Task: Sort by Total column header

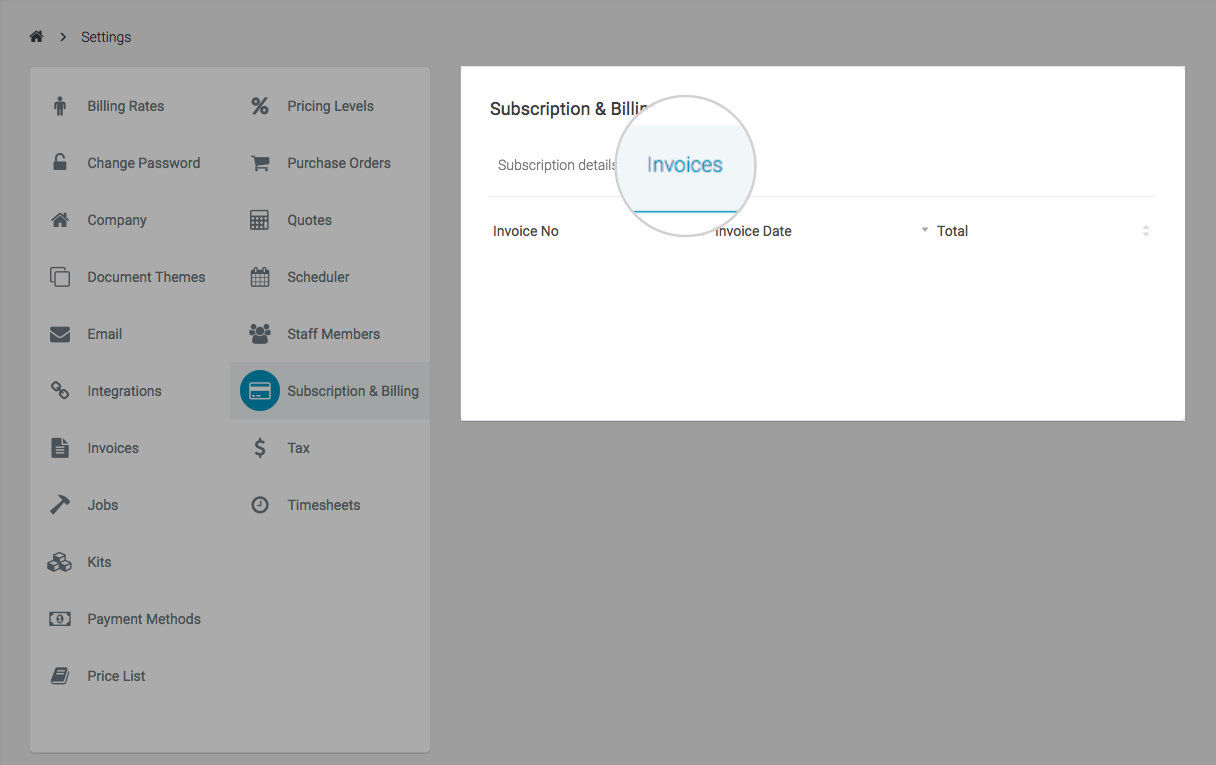Action: click(x=952, y=231)
